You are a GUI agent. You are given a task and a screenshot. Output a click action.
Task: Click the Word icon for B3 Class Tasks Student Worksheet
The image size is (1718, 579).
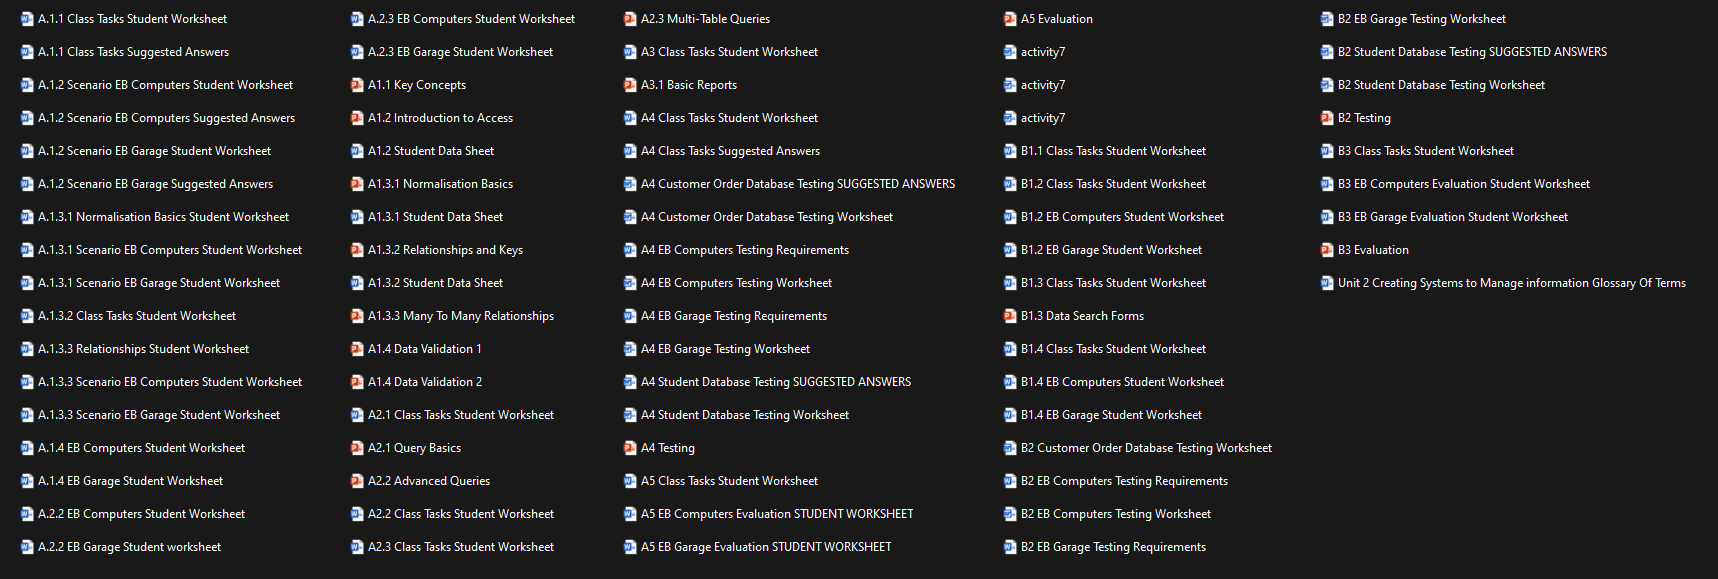tap(1327, 151)
